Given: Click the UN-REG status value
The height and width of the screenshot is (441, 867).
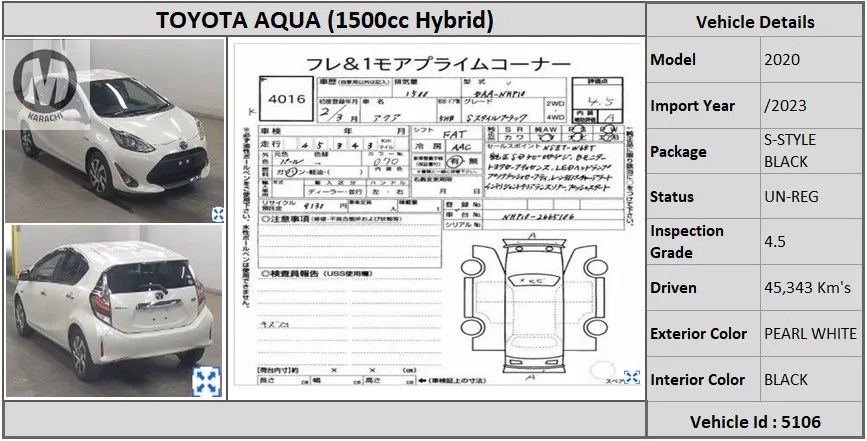Looking at the screenshot, I should (x=791, y=197).
